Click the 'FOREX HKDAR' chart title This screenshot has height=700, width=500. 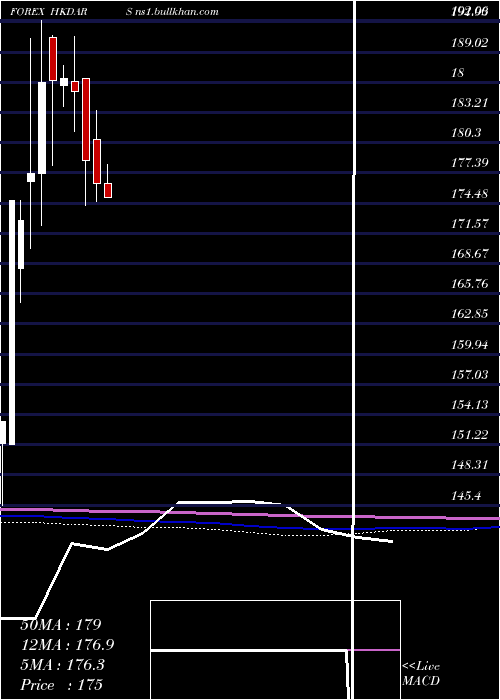pyautogui.click(x=48, y=12)
